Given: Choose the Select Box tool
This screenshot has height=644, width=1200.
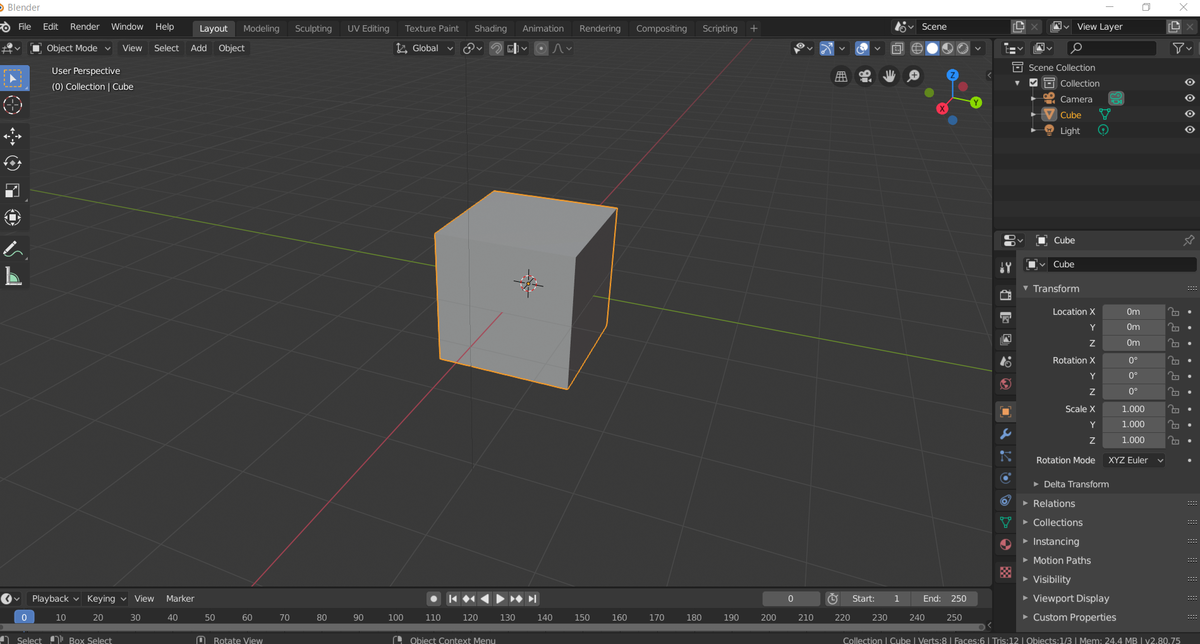Looking at the screenshot, I should pyautogui.click(x=13, y=78).
